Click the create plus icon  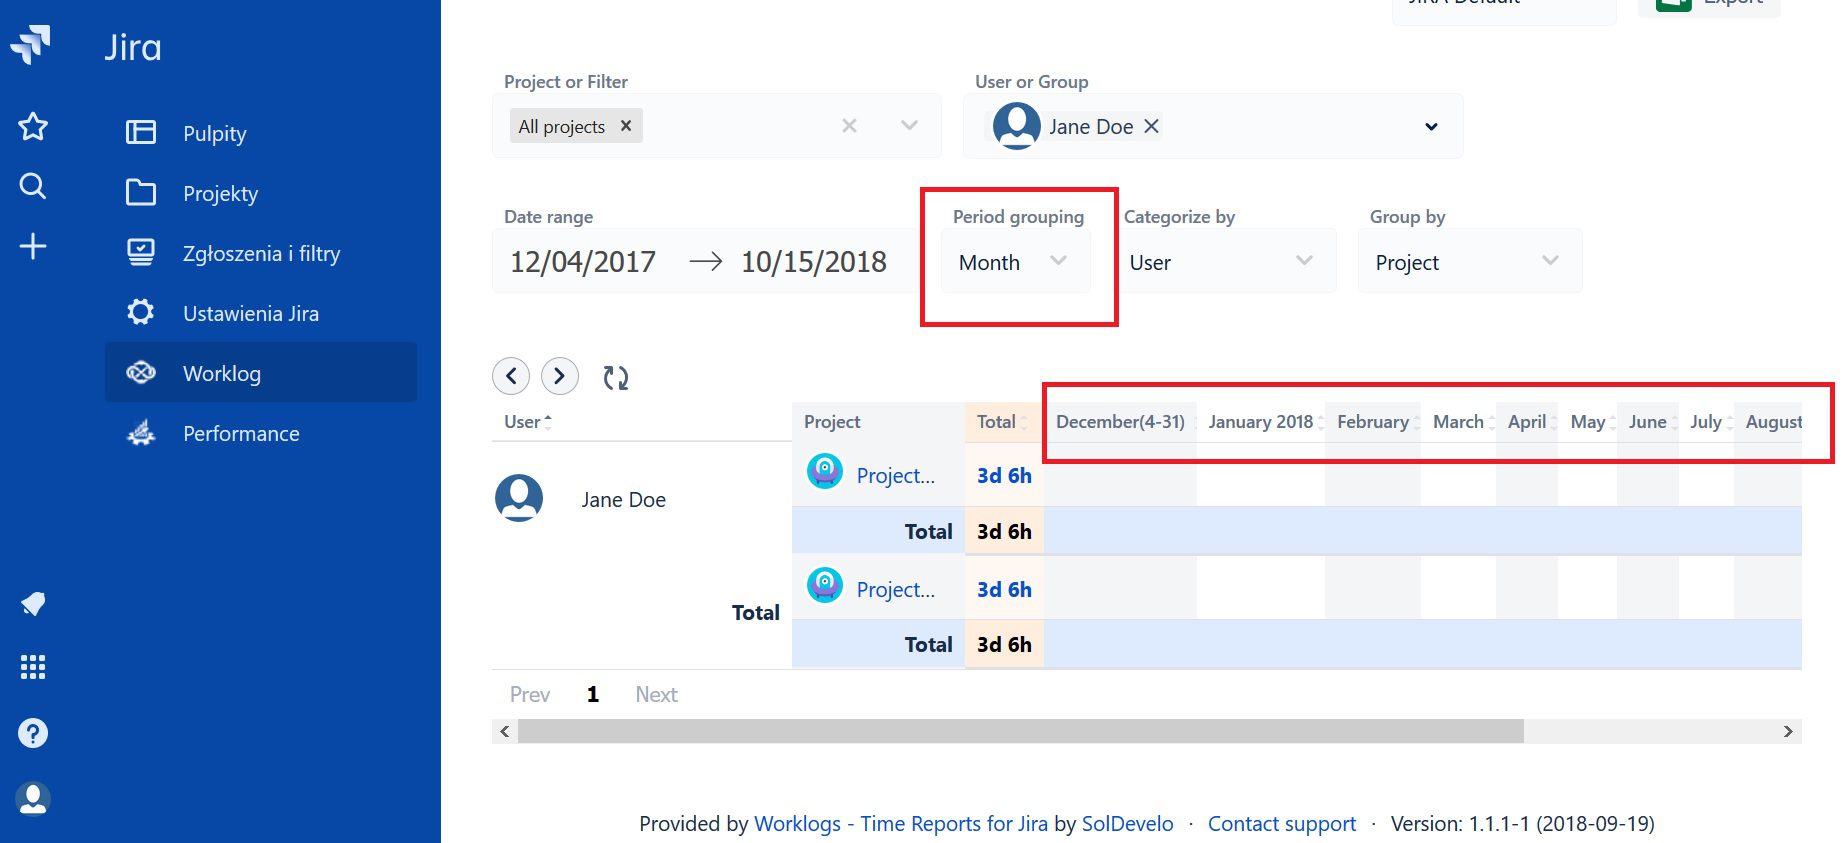coord(33,246)
